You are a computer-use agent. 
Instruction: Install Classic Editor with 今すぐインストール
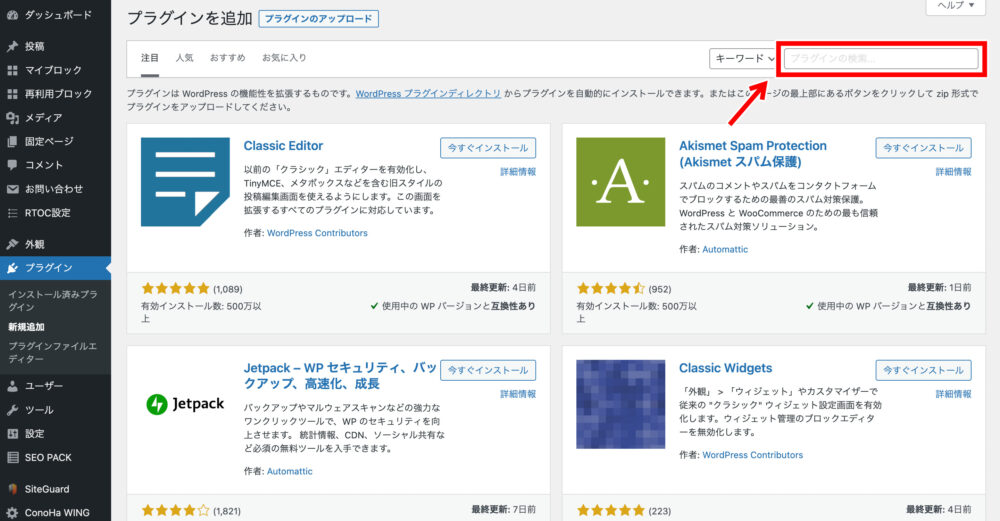(x=488, y=148)
